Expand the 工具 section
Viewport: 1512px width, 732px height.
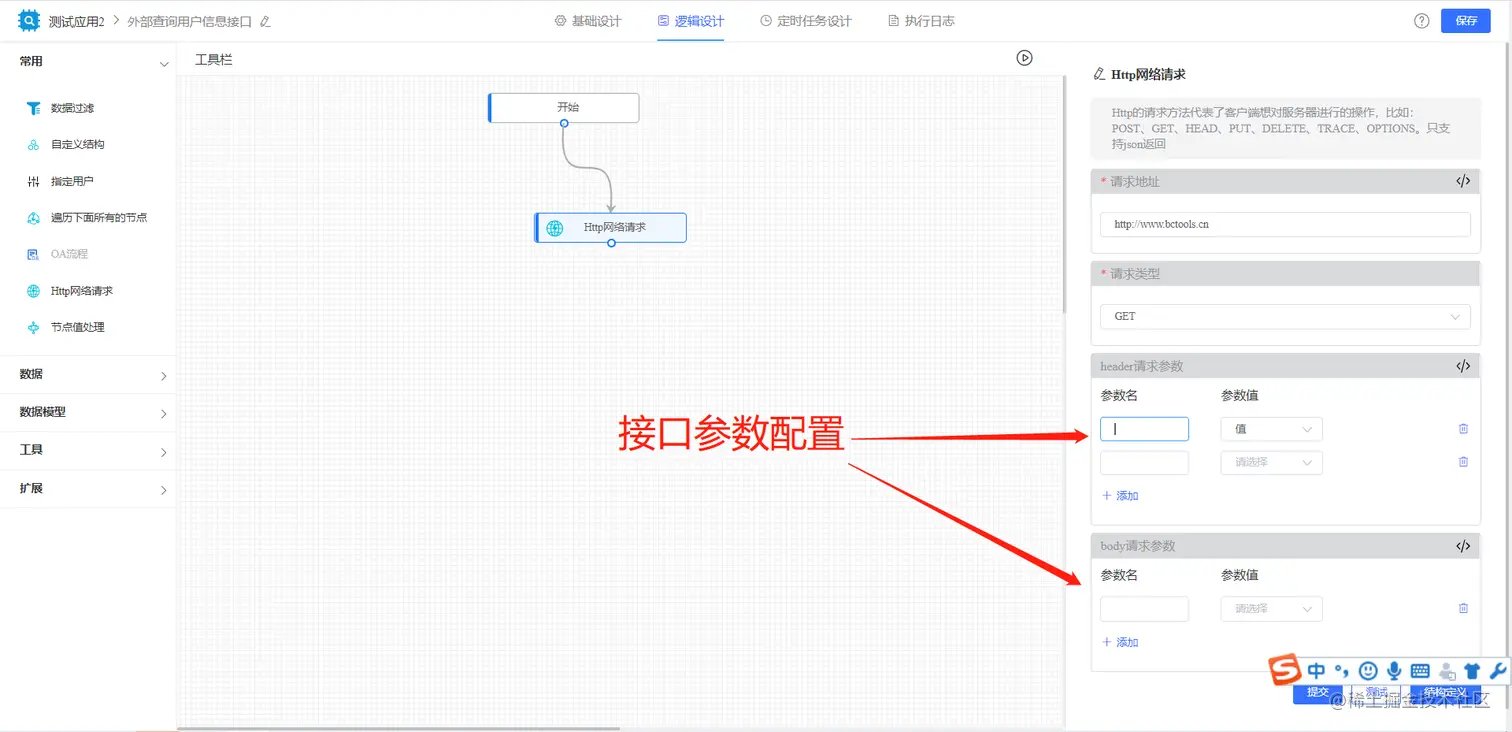coord(164,452)
